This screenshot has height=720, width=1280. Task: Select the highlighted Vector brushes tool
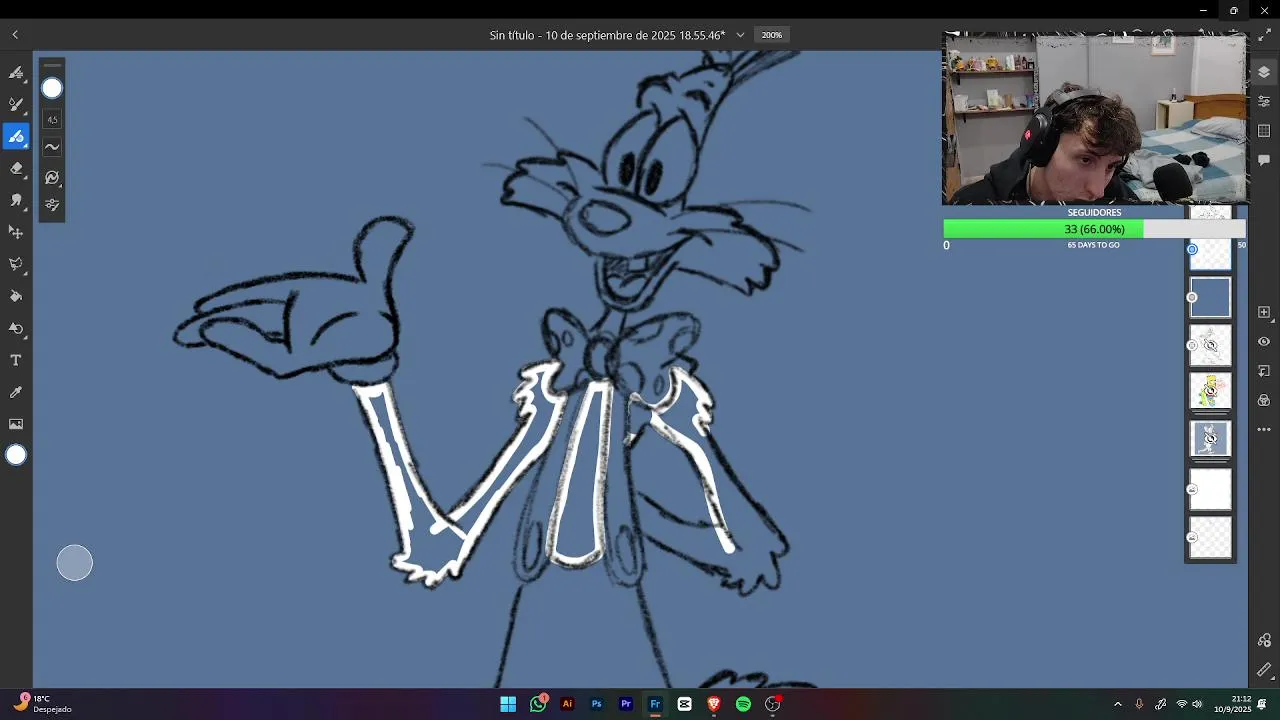point(16,136)
